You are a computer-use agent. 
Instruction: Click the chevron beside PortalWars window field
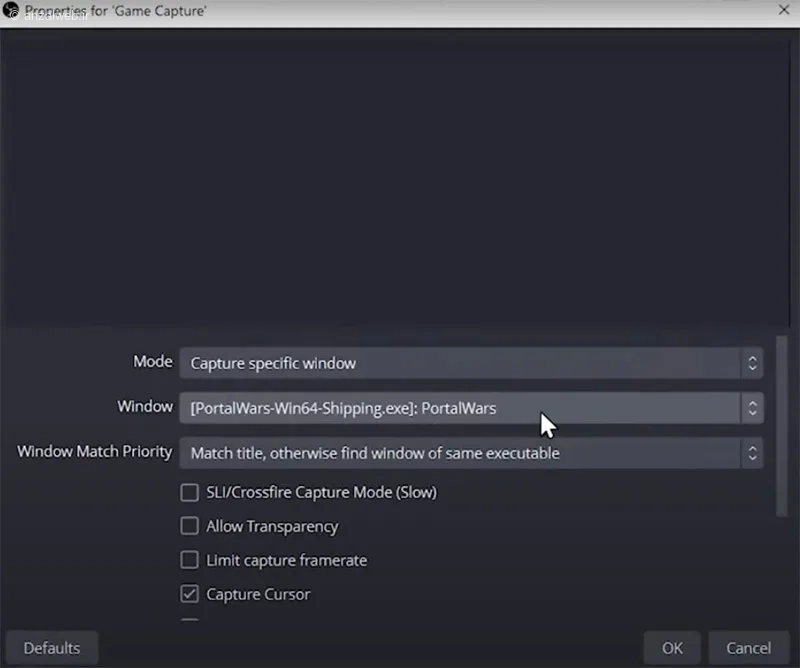753,408
